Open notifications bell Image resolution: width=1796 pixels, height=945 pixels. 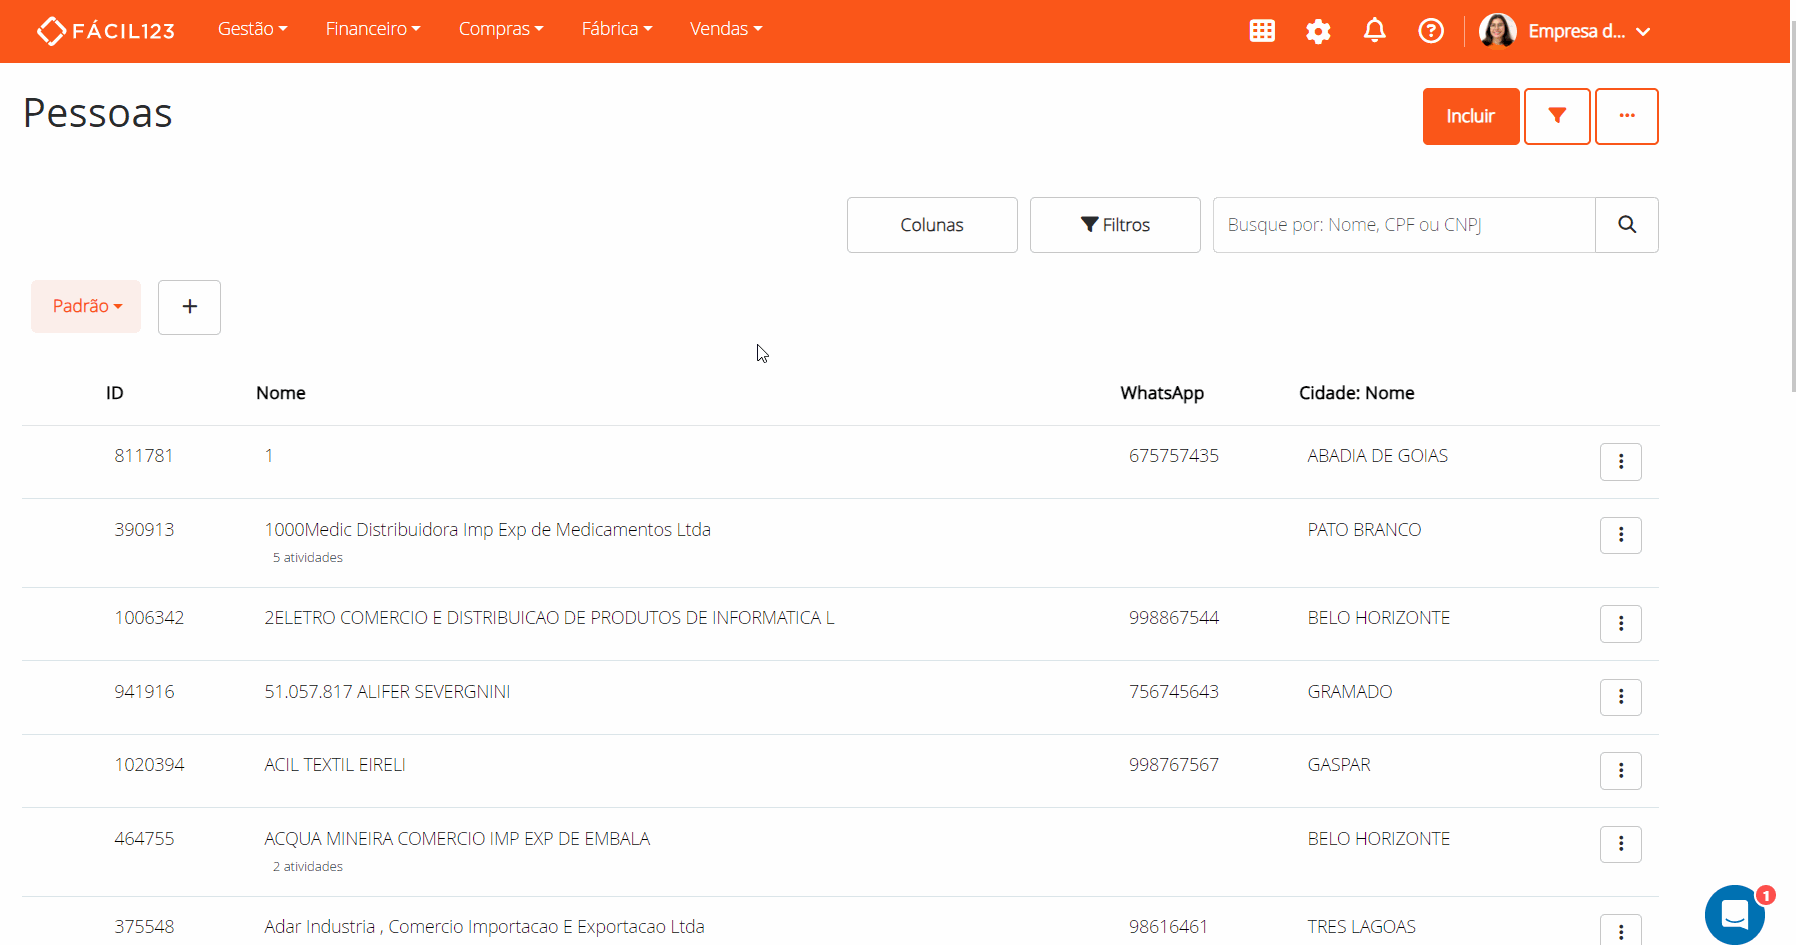tap(1375, 31)
